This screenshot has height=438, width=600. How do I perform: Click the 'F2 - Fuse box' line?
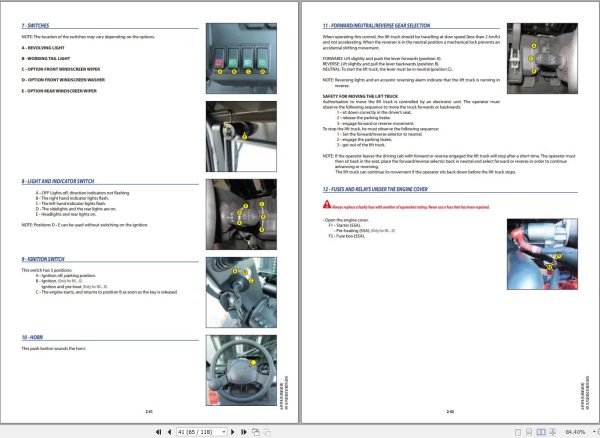(347, 236)
